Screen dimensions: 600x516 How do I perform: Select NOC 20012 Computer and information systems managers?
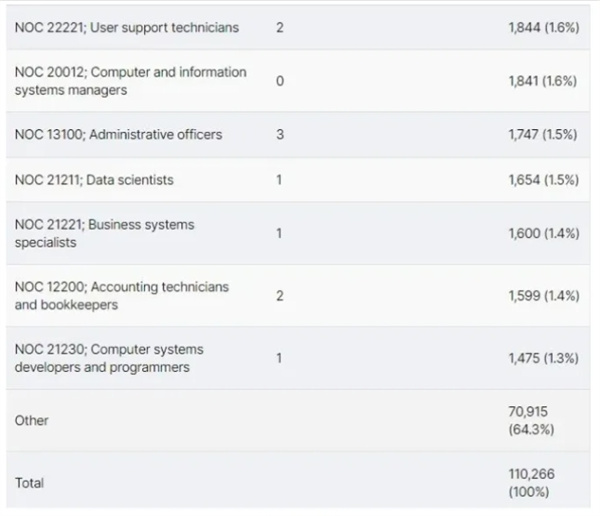coord(130,81)
